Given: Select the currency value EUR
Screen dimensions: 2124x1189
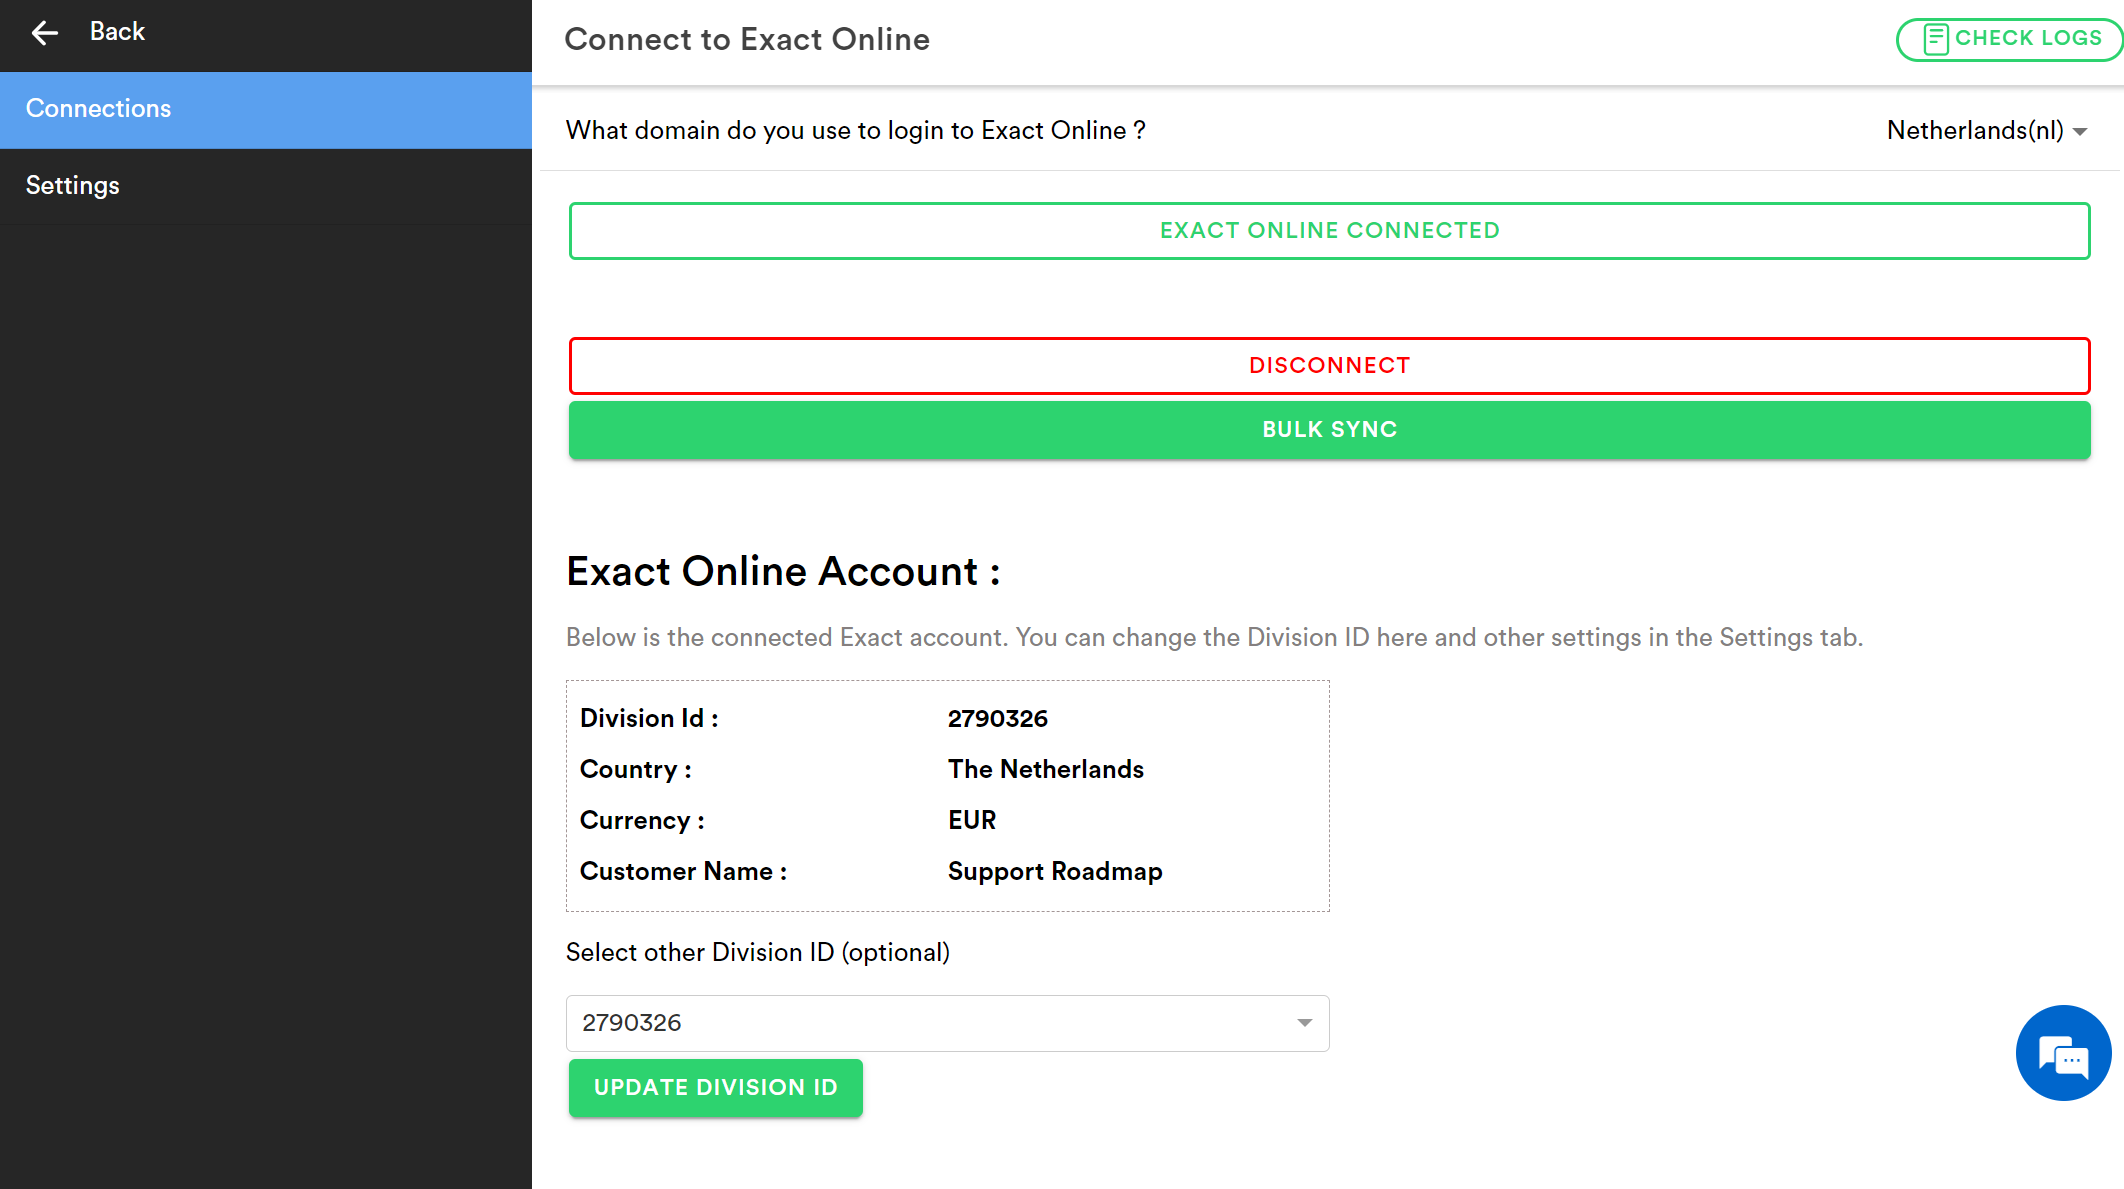Looking at the screenshot, I should [971, 821].
